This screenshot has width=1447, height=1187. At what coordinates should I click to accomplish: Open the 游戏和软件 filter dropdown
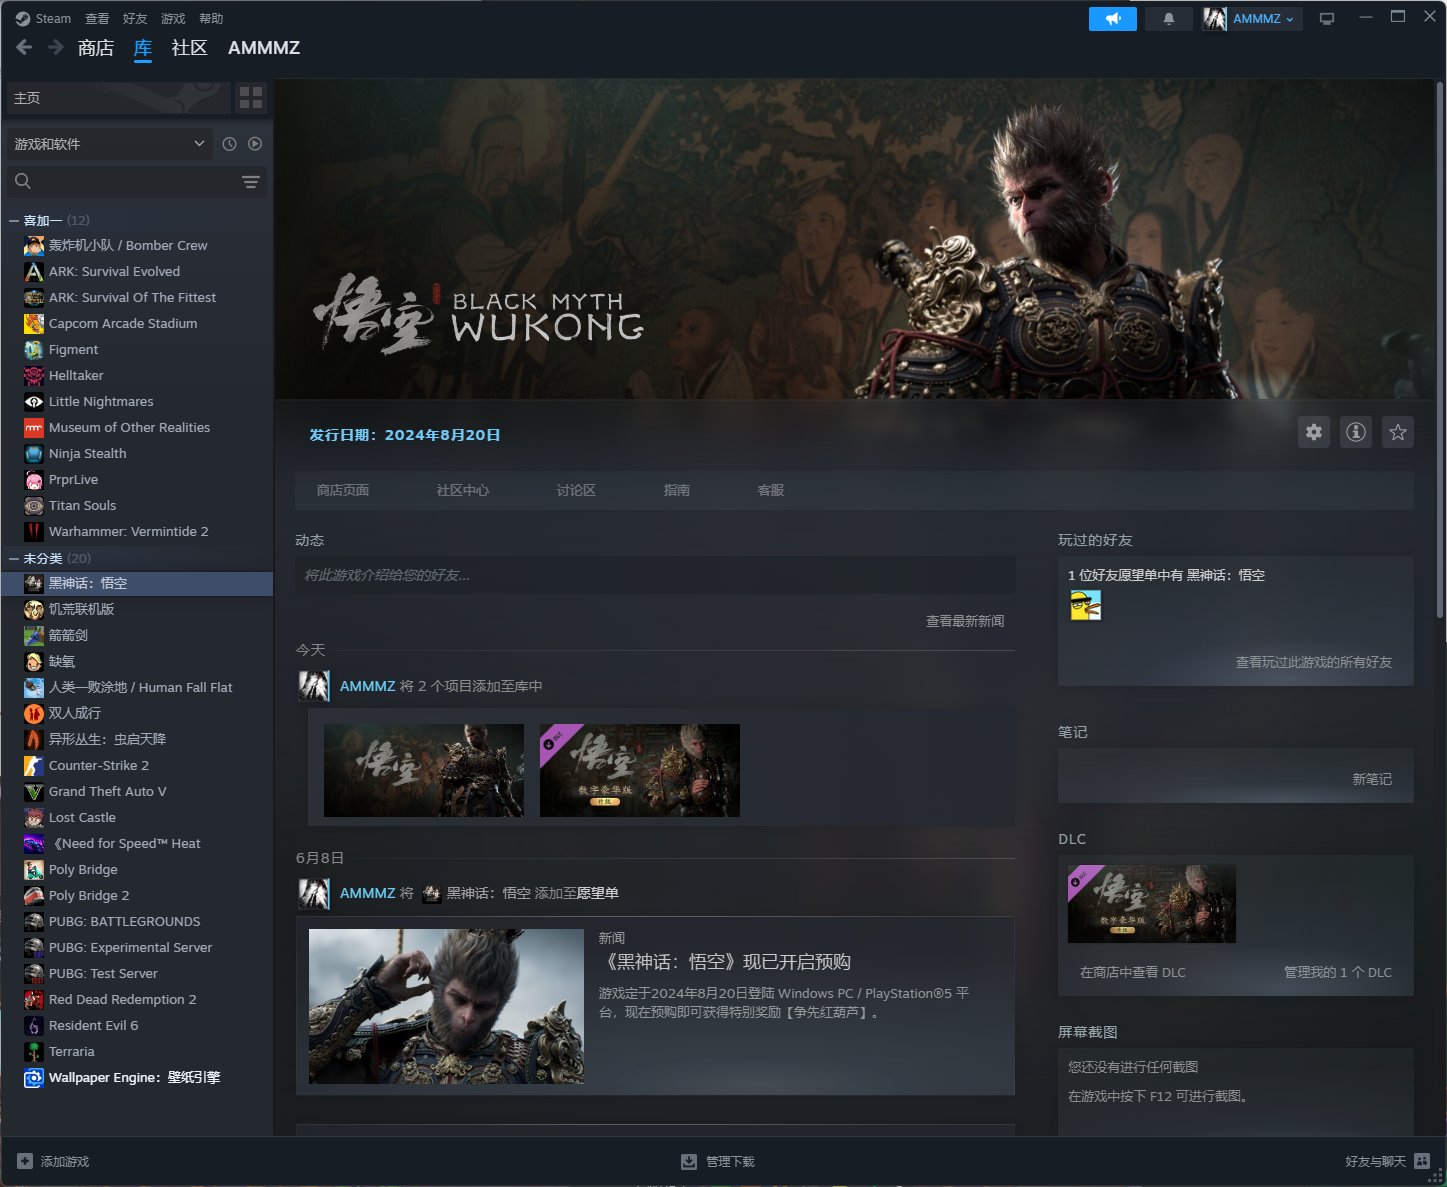[x=110, y=144]
